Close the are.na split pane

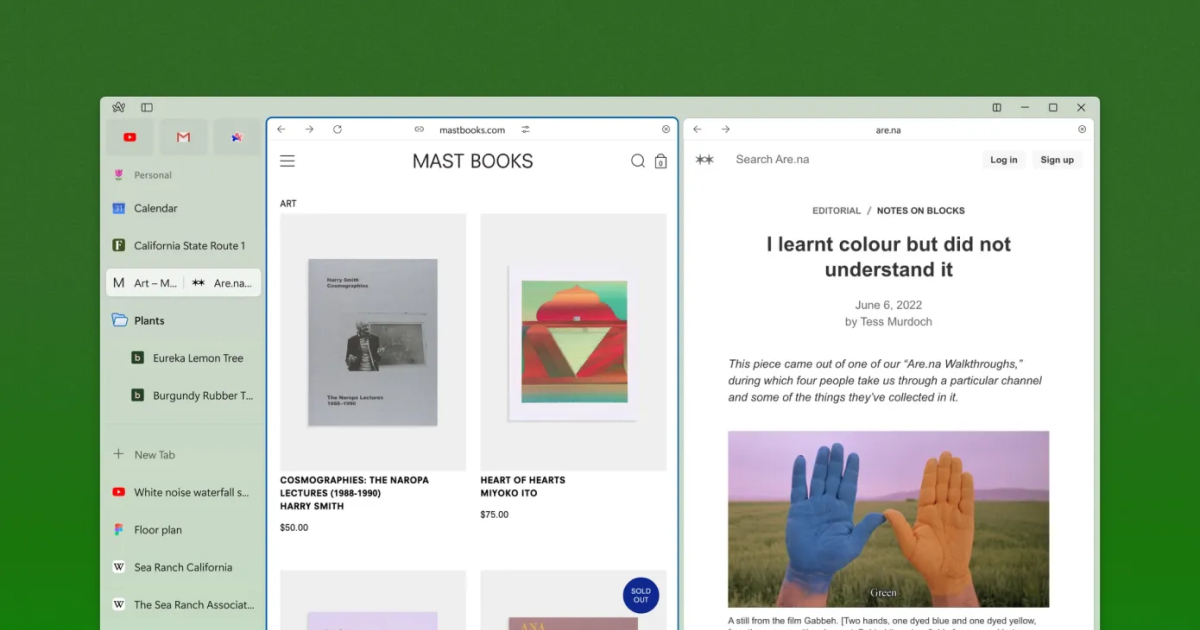coord(1082,129)
